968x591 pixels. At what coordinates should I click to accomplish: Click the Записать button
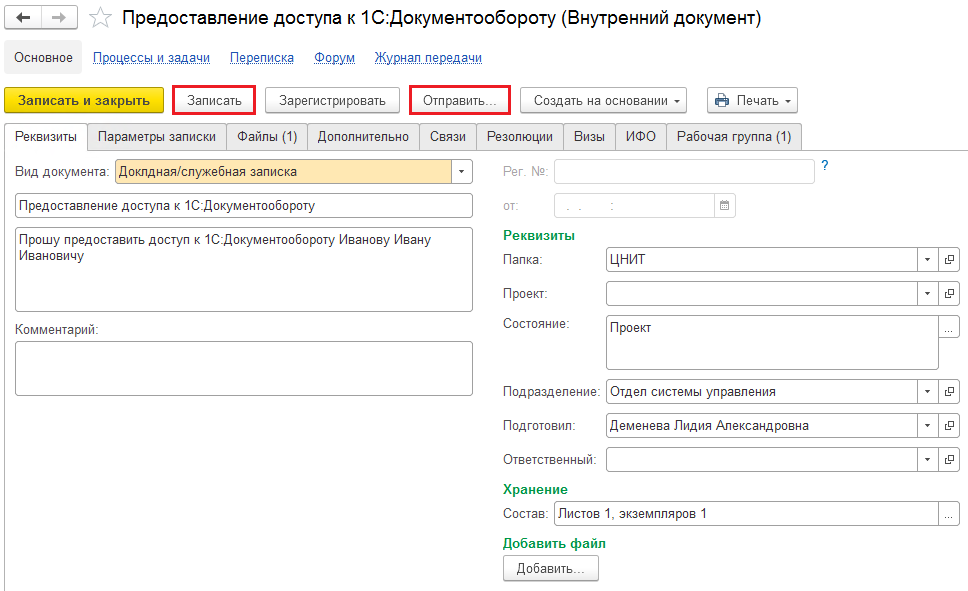coord(214,101)
